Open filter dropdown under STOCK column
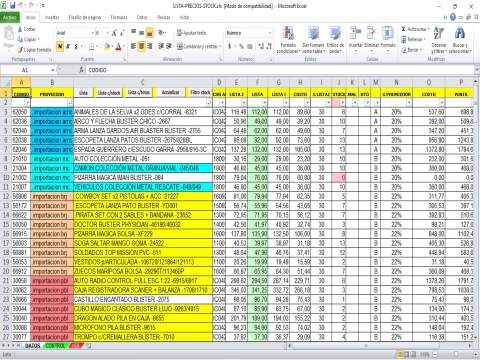The image size is (480, 360). (343, 103)
